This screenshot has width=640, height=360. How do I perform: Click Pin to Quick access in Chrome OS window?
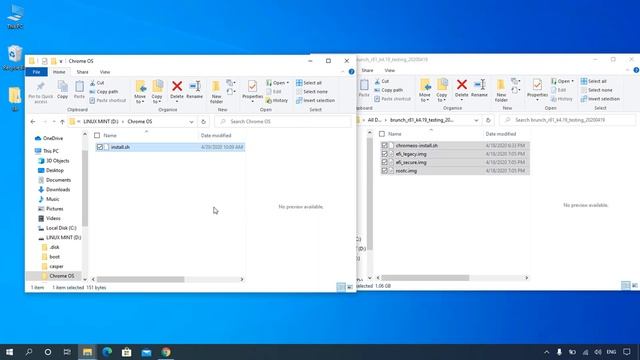[40, 91]
